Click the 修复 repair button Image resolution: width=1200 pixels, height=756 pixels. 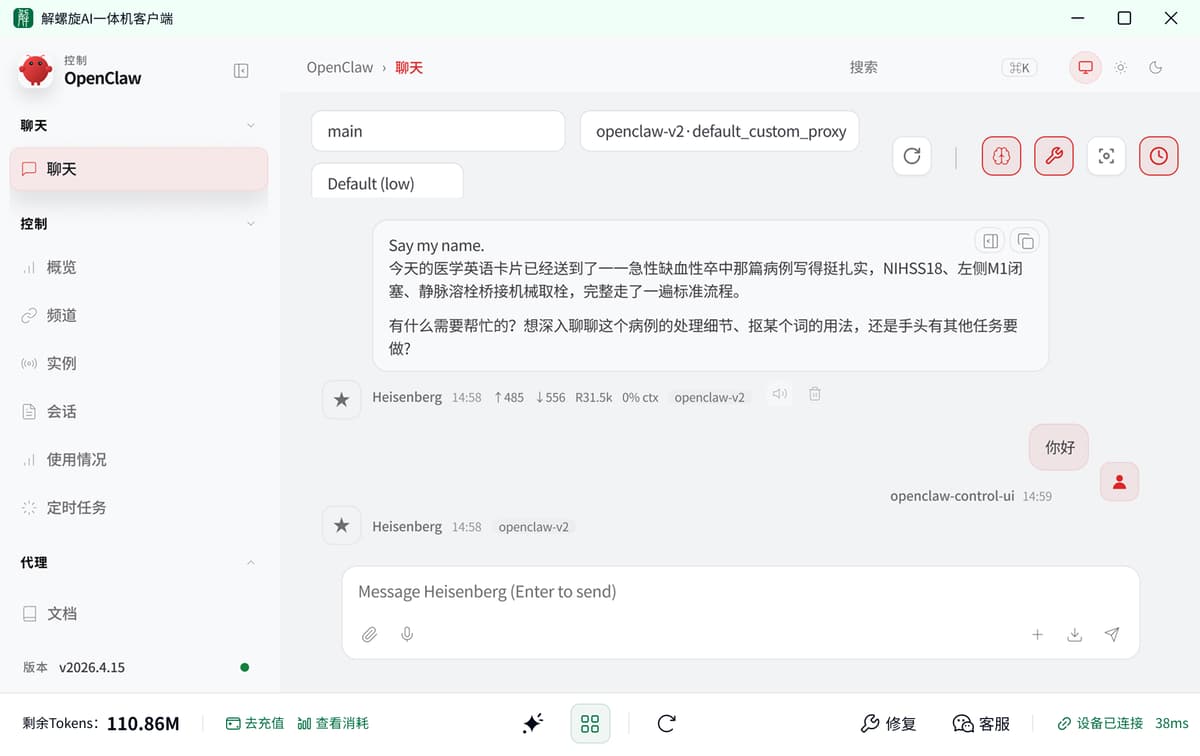coord(888,723)
